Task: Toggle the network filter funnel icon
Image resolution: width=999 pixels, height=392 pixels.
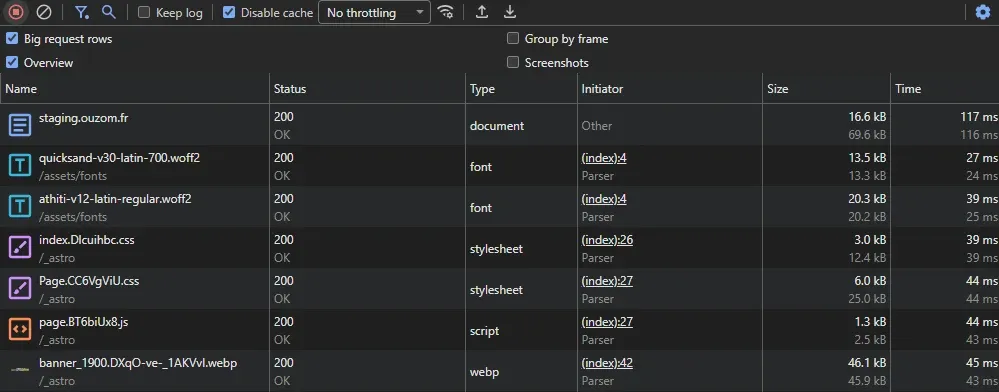Action: click(x=82, y=12)
